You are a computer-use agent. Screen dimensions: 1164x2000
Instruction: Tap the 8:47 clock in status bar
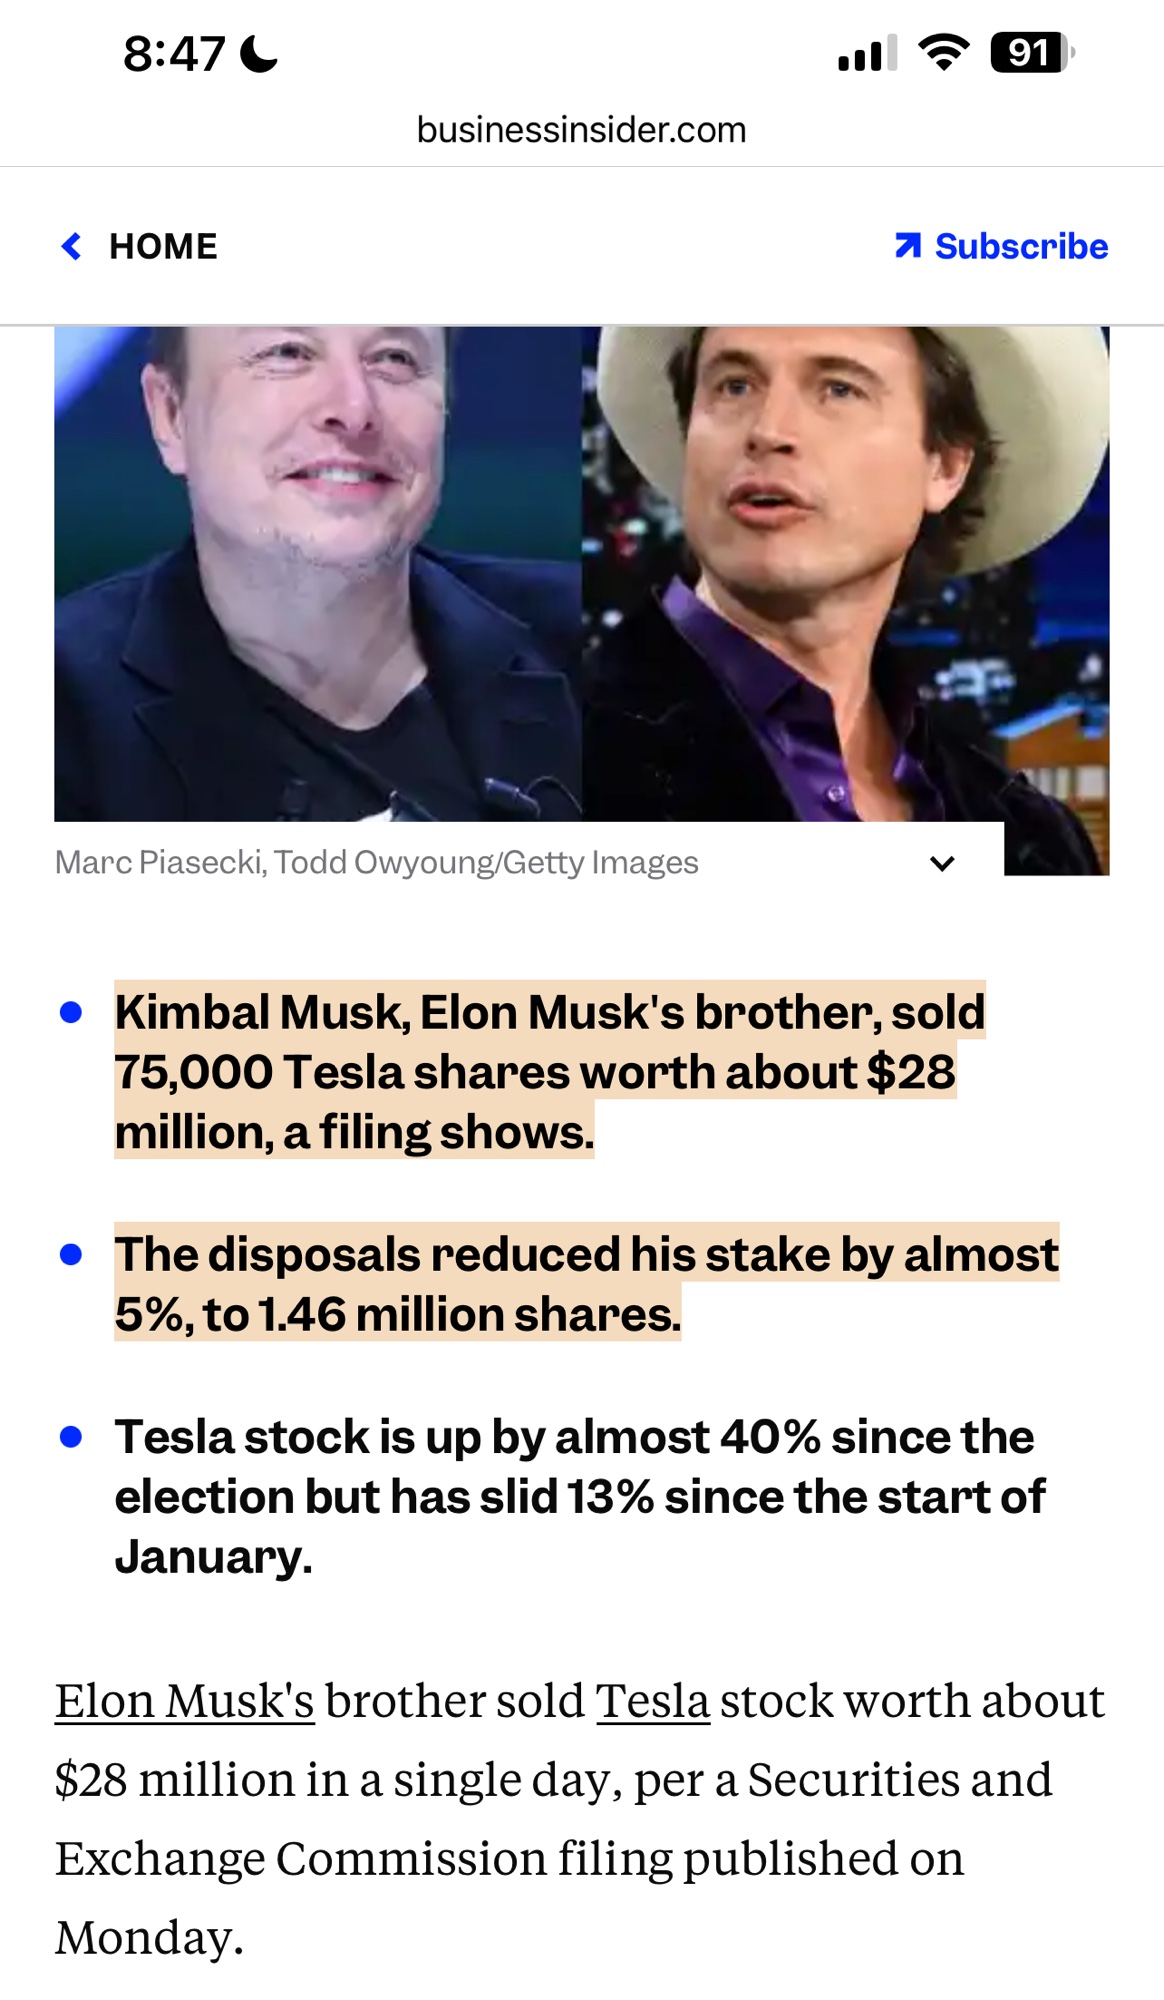pyautogui.click(x=174, y=54)
